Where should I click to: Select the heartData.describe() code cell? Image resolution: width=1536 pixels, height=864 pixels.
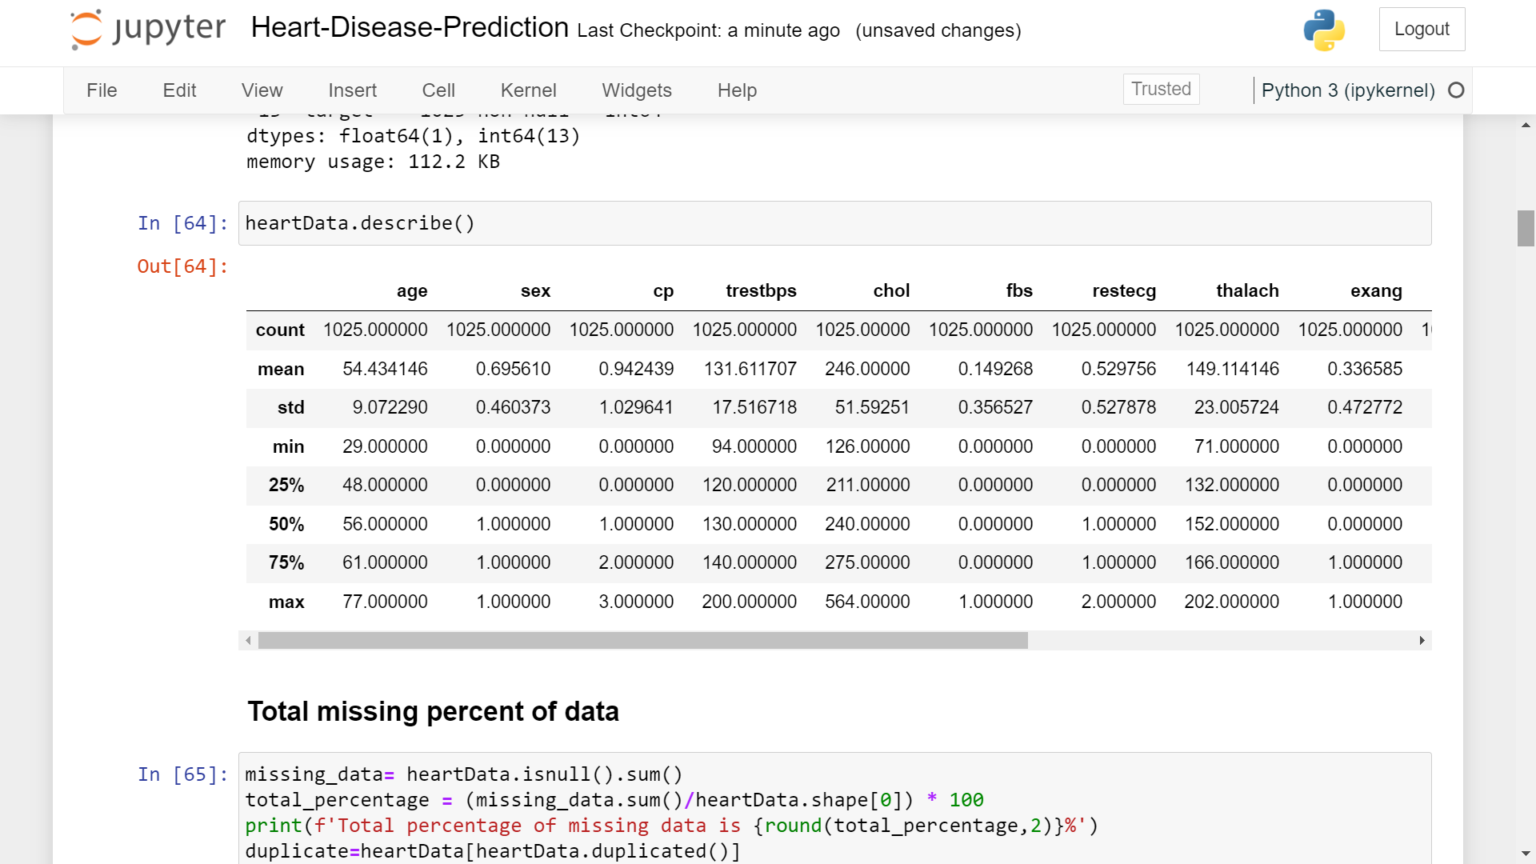[834, 223]
